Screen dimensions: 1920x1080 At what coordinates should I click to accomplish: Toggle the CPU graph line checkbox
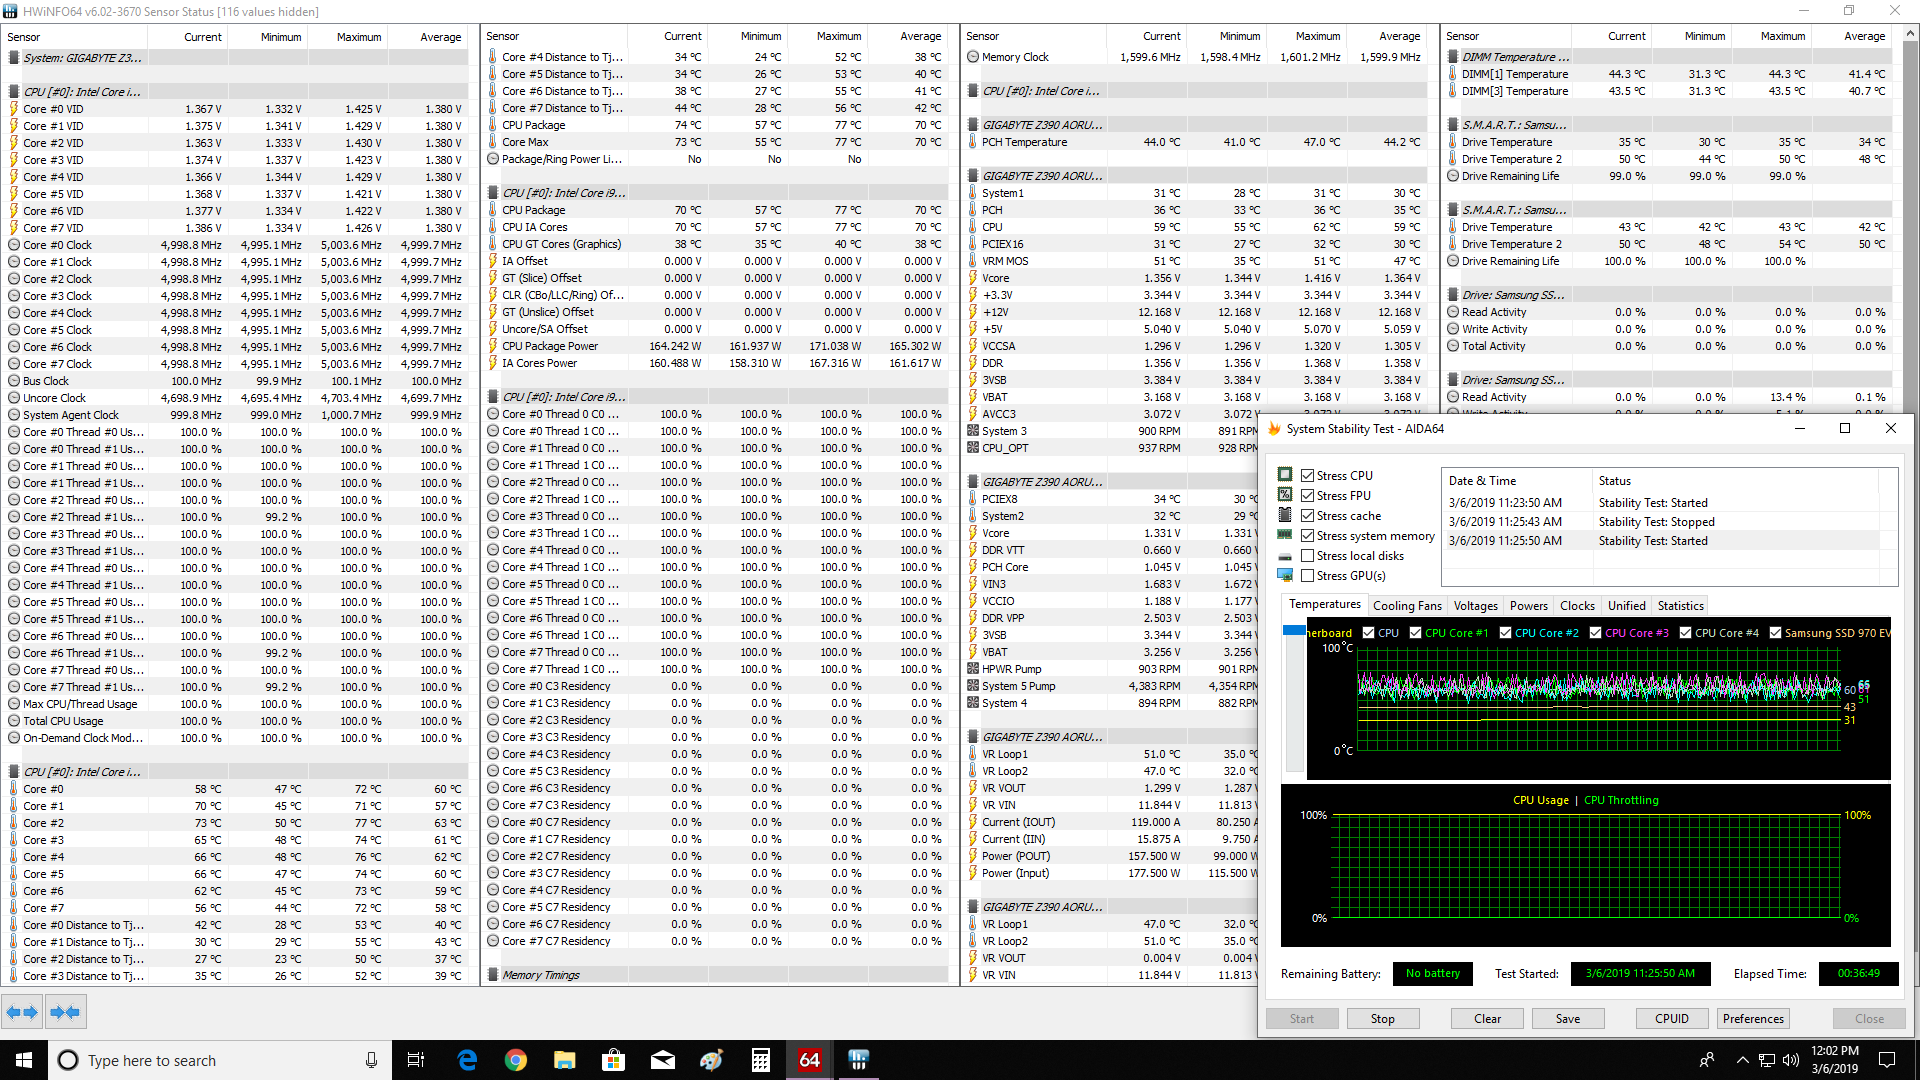[1369, 633]
